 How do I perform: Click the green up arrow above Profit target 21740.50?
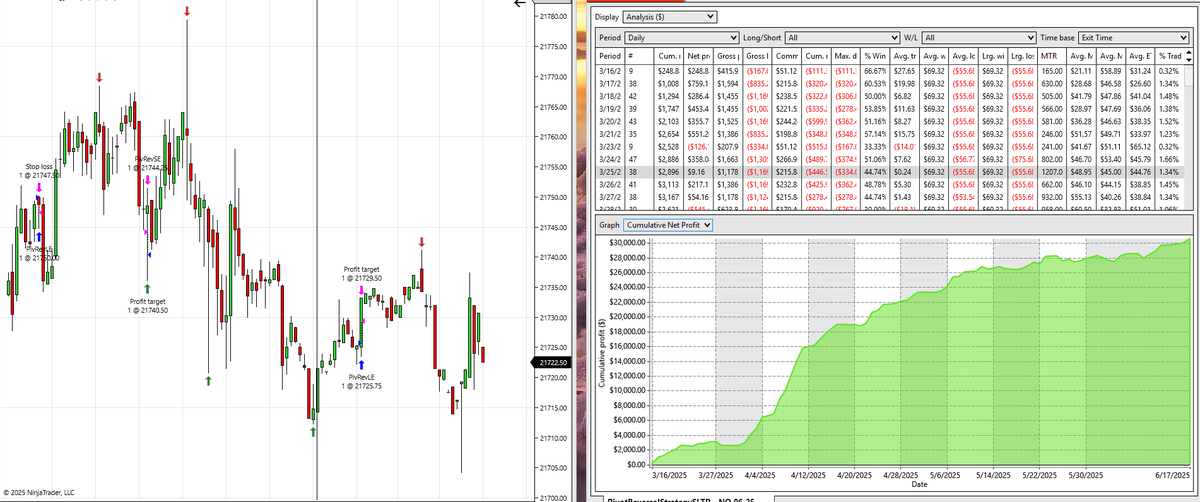(148, 289)
